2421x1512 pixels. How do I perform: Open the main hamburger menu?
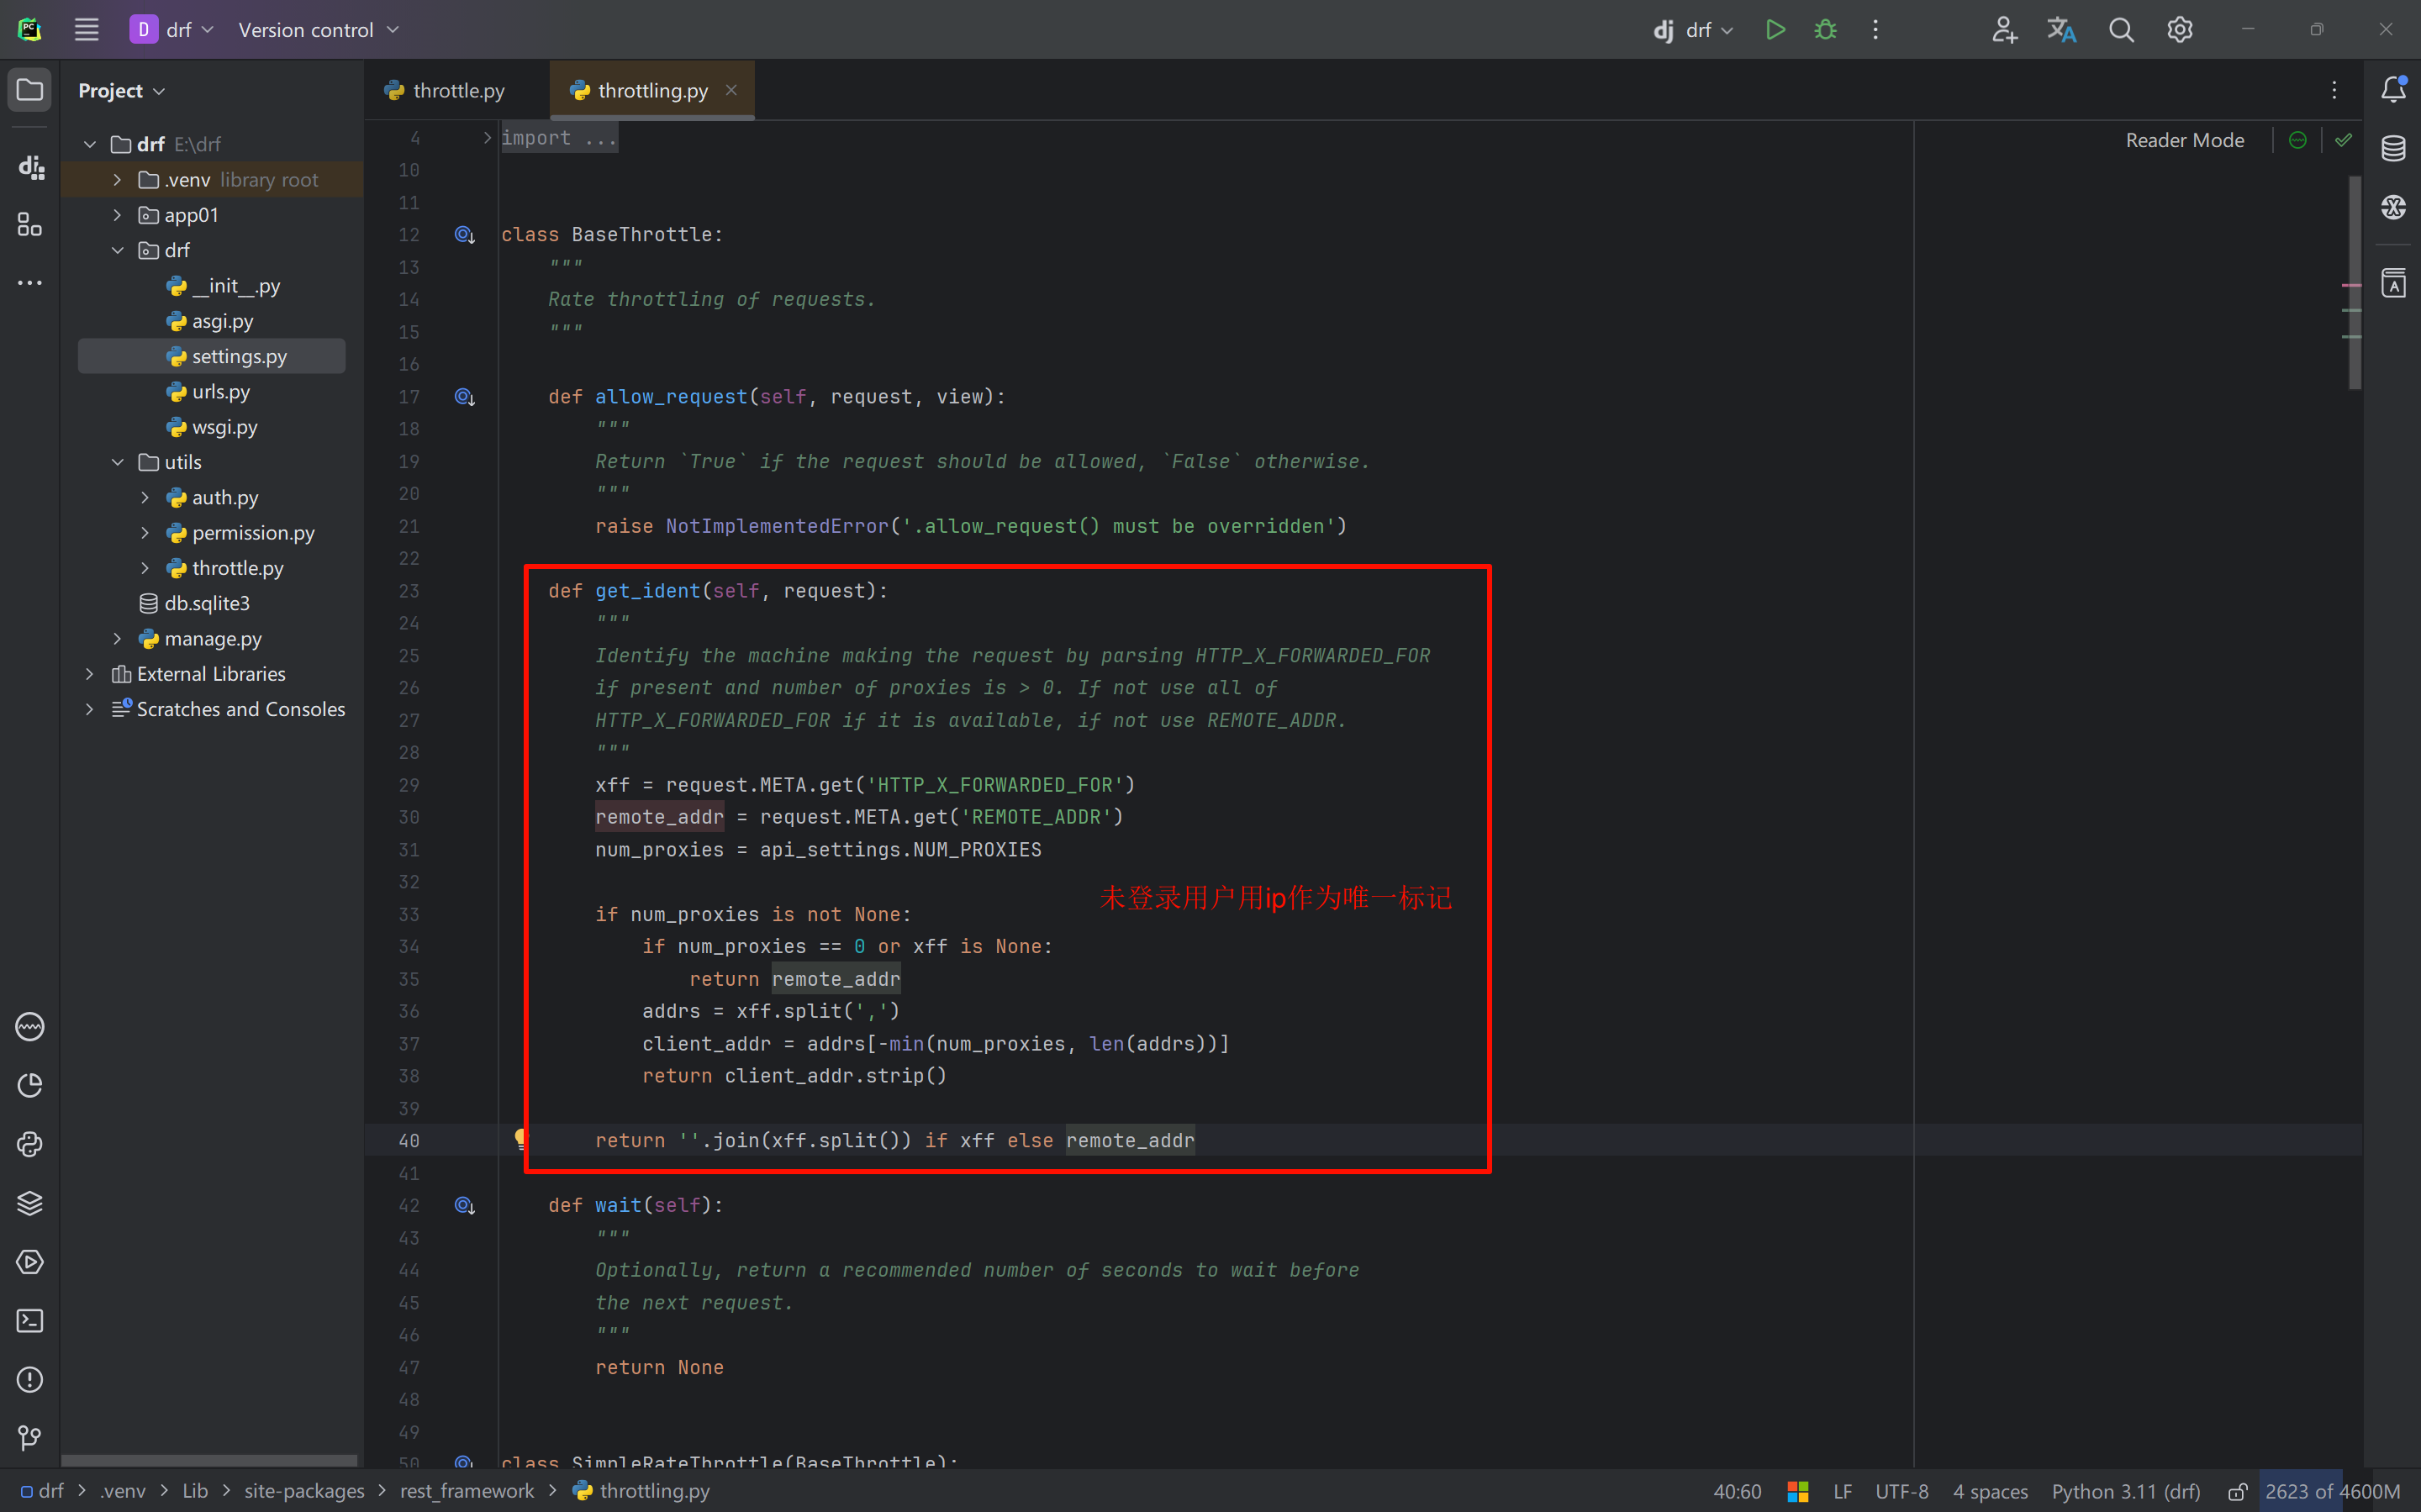click(87, 30)
